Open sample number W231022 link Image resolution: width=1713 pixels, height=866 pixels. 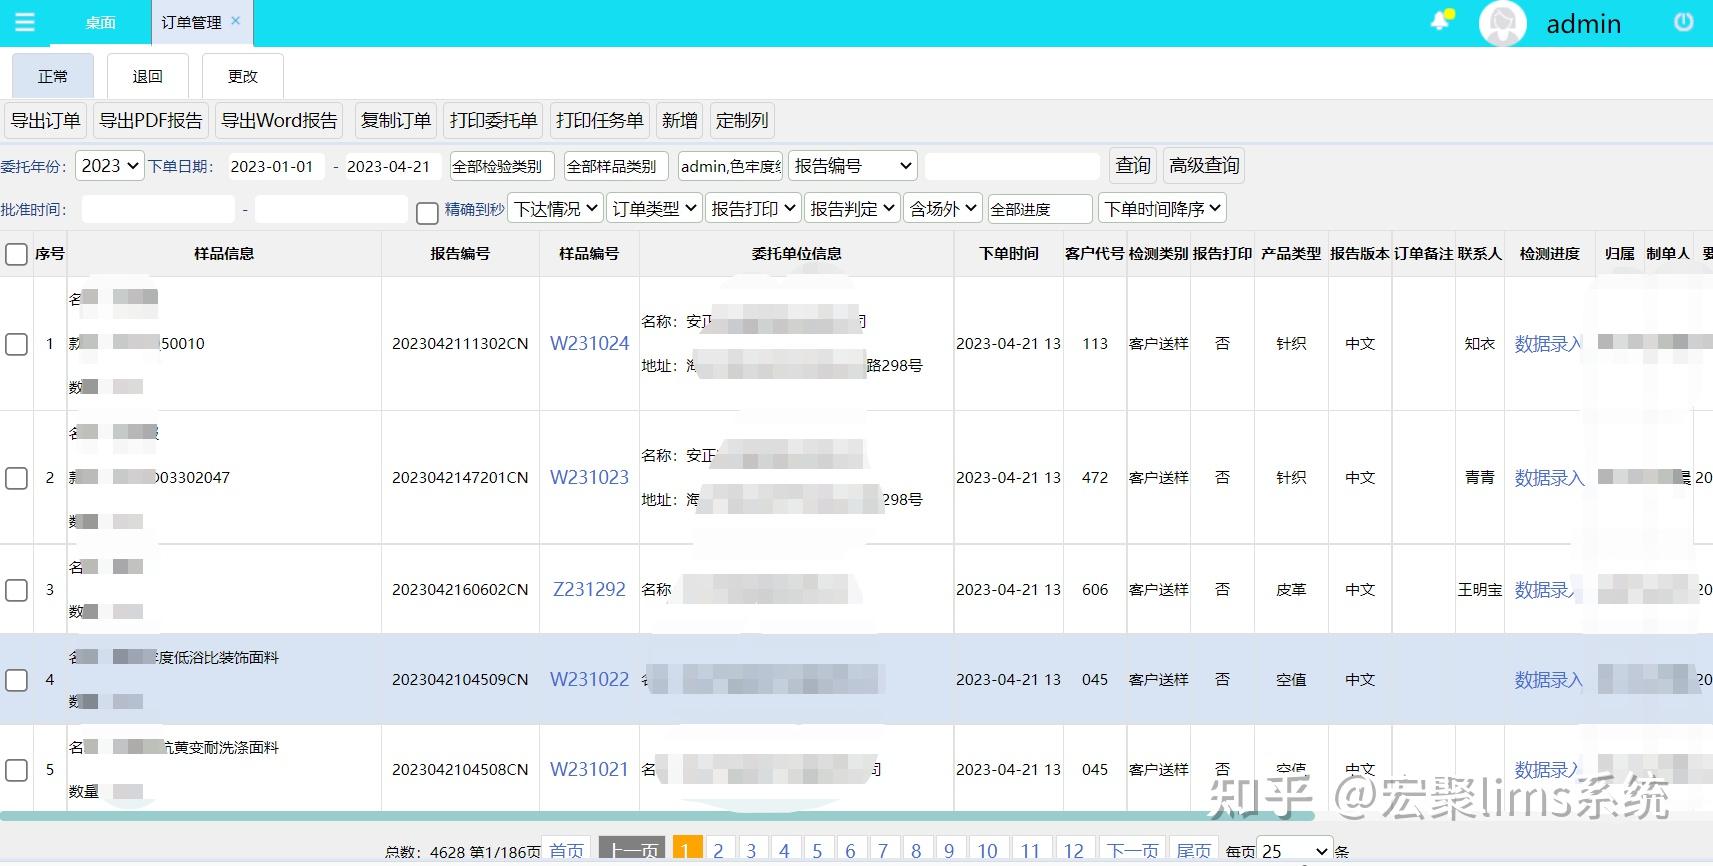[x=590, y=679]
